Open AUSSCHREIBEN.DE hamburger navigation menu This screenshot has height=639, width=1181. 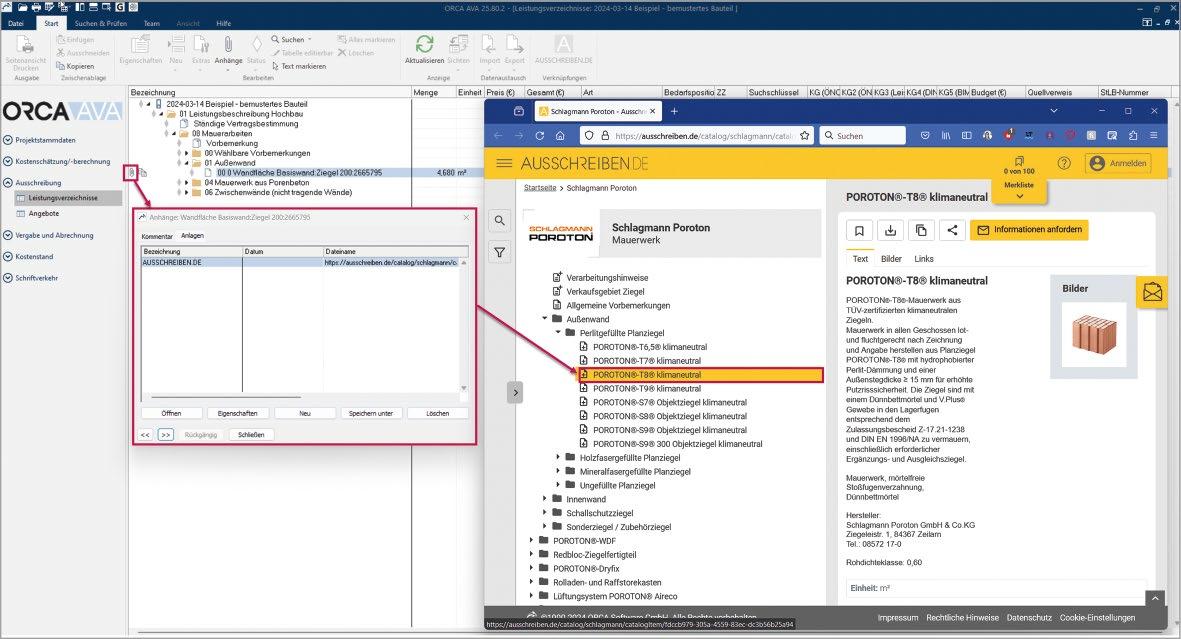(504, 163)
